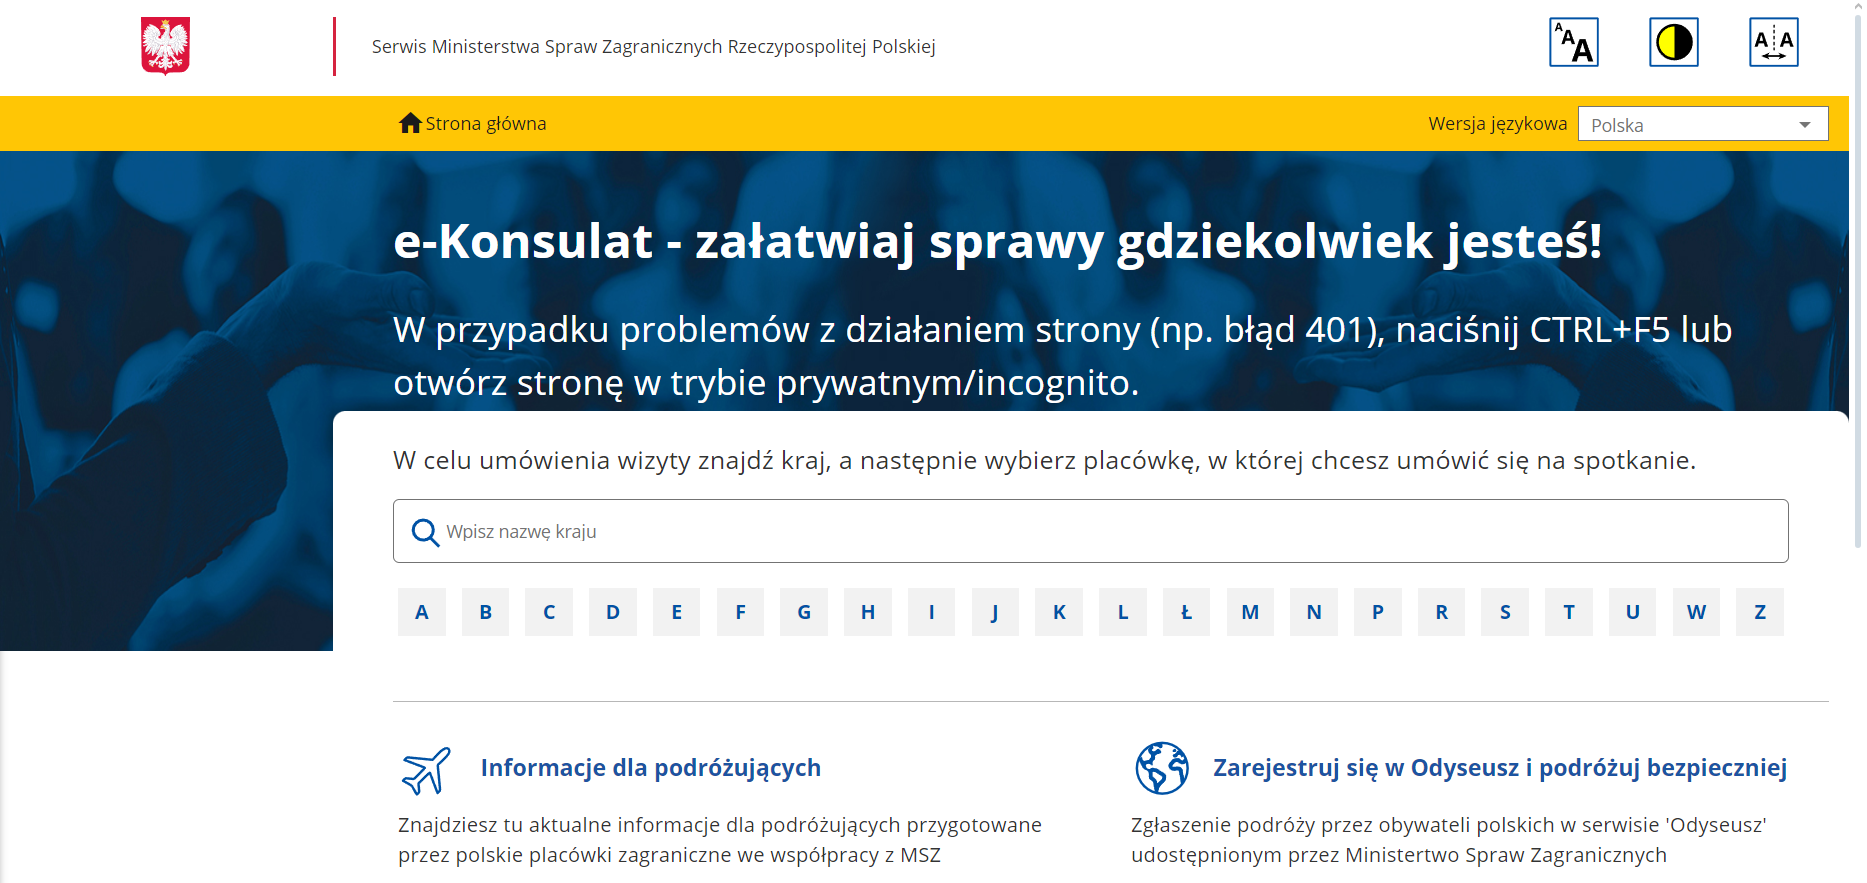This screenshot has height=883, width=1867.
Task: Pick letter Z in the alphabet list
Action: click(1759, 612)
